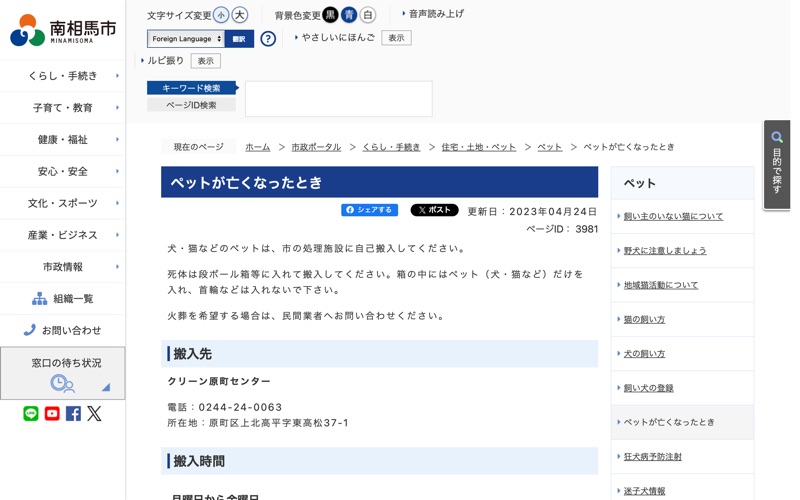
Task: Click the 搬入時間 section heading
Action: (x=380, y=461)
